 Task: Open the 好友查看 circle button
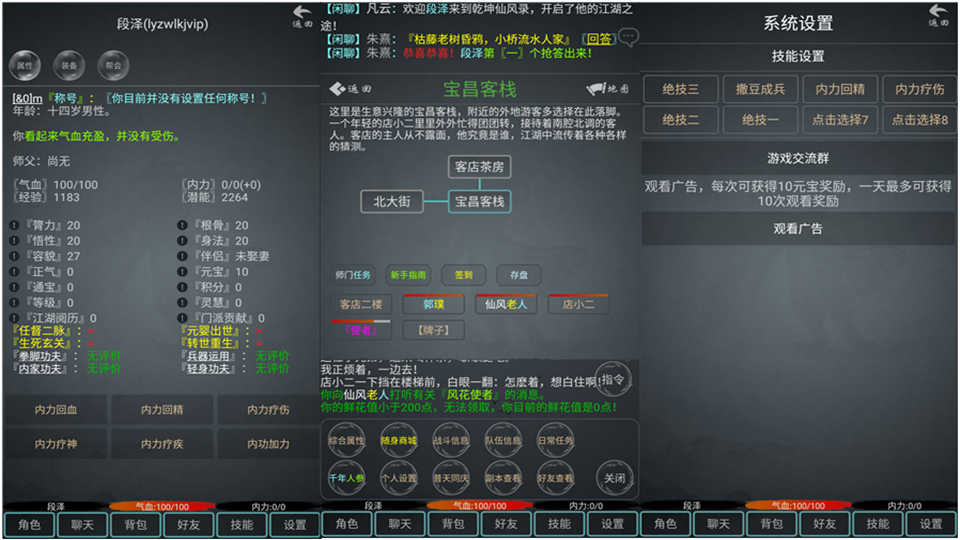[555, 478]
